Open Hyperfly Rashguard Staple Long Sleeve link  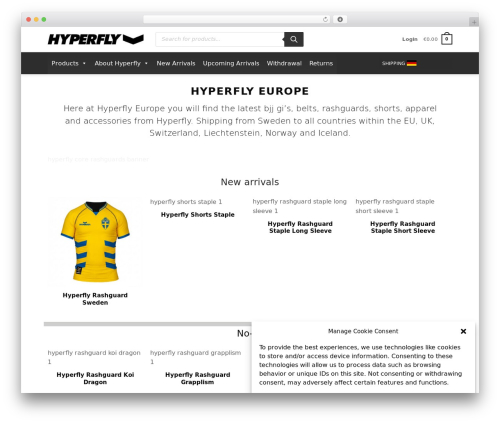[x=300, y=227]
